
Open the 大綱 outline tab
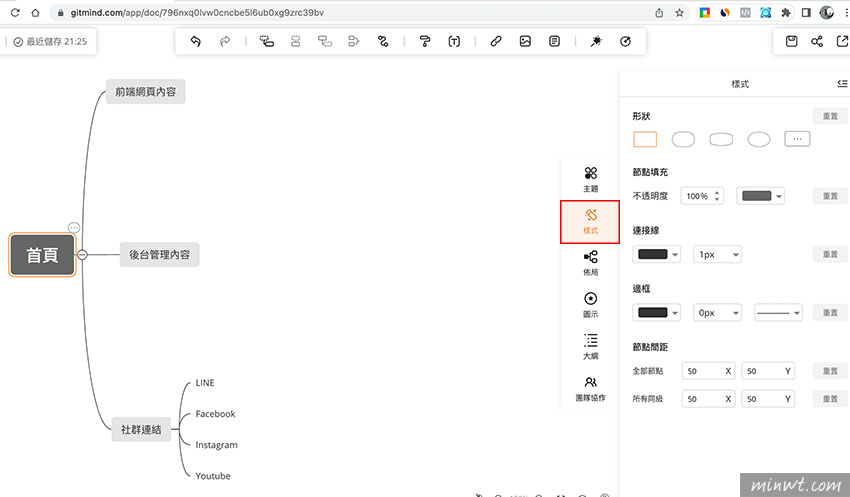pyautogui.click(x=590, y=347)
